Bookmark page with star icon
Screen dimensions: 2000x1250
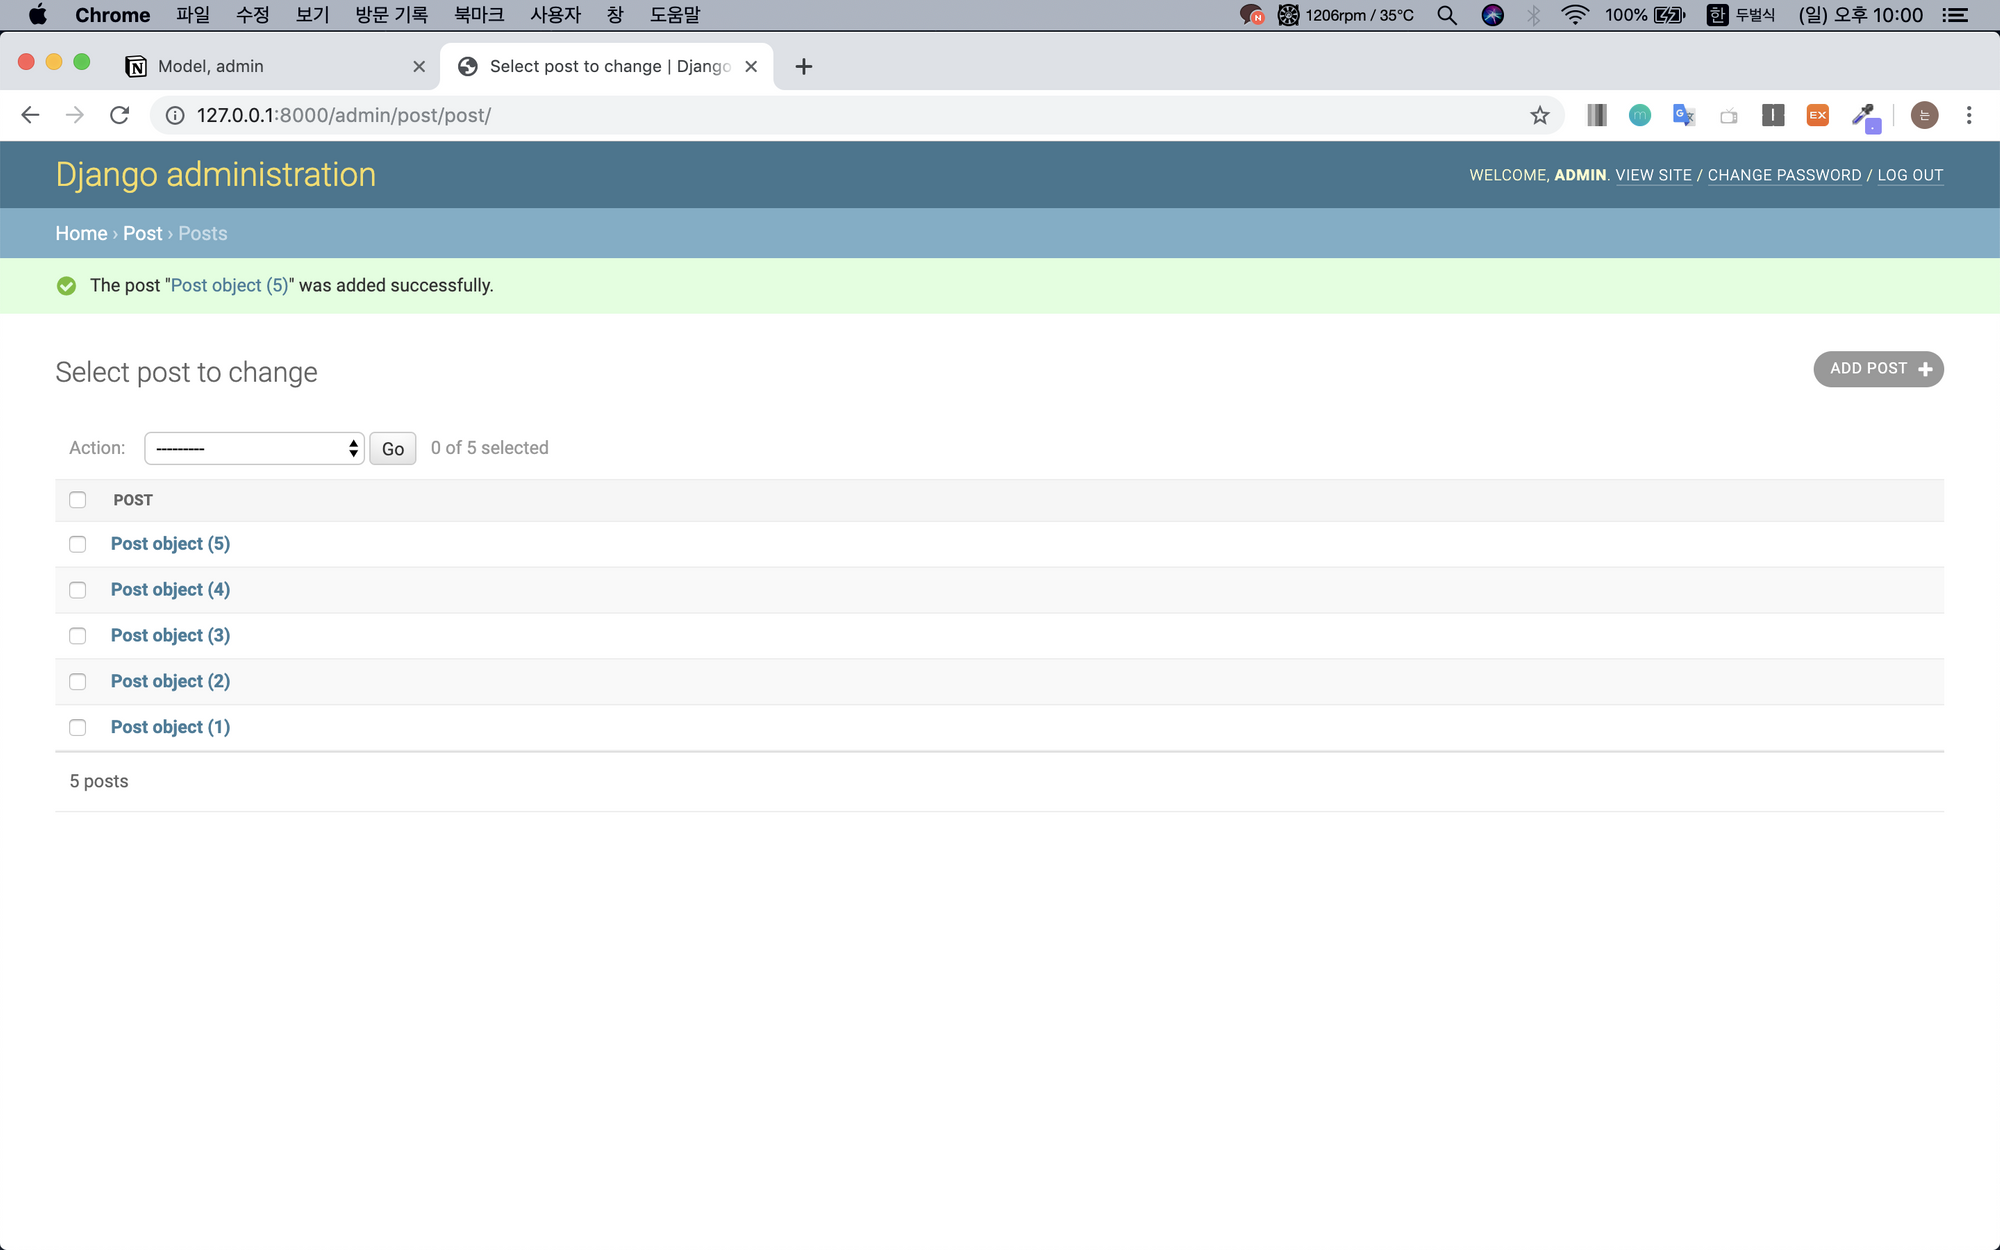1540,115
